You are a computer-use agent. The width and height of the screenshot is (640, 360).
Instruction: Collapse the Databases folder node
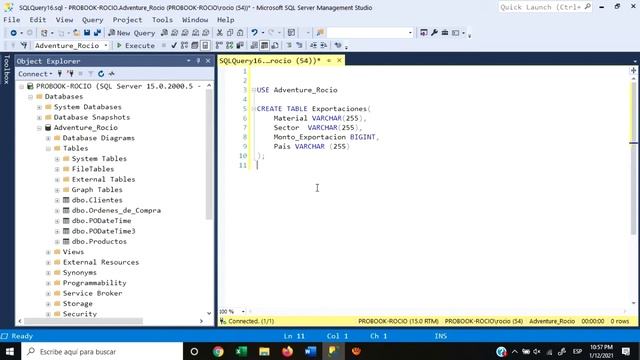click(x=30, y=97)
